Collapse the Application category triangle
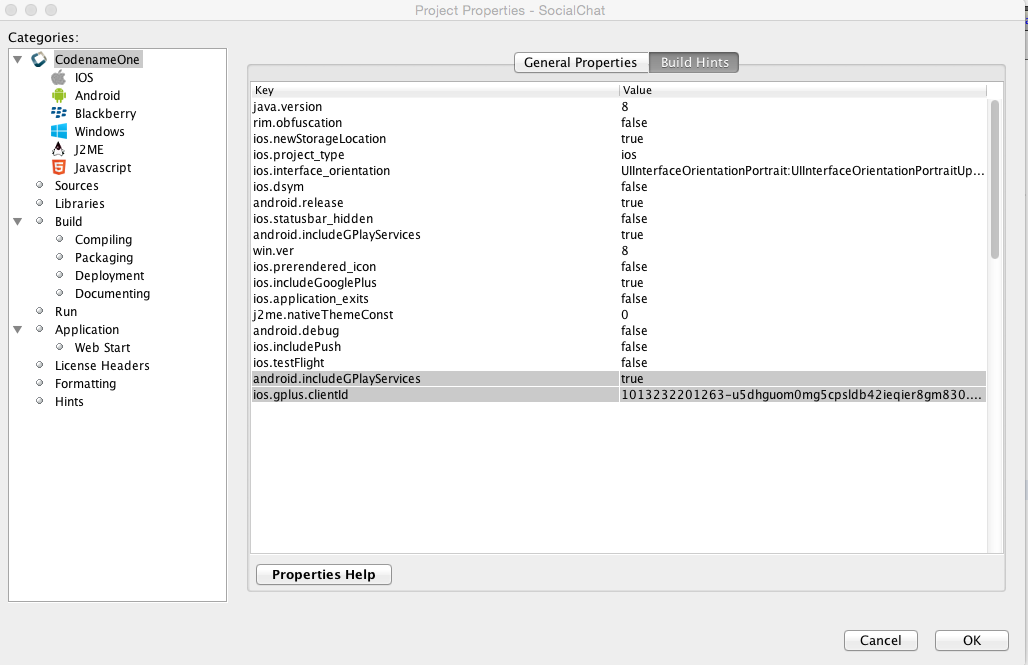Screen dimensions: 1028x665 (18, 330)
